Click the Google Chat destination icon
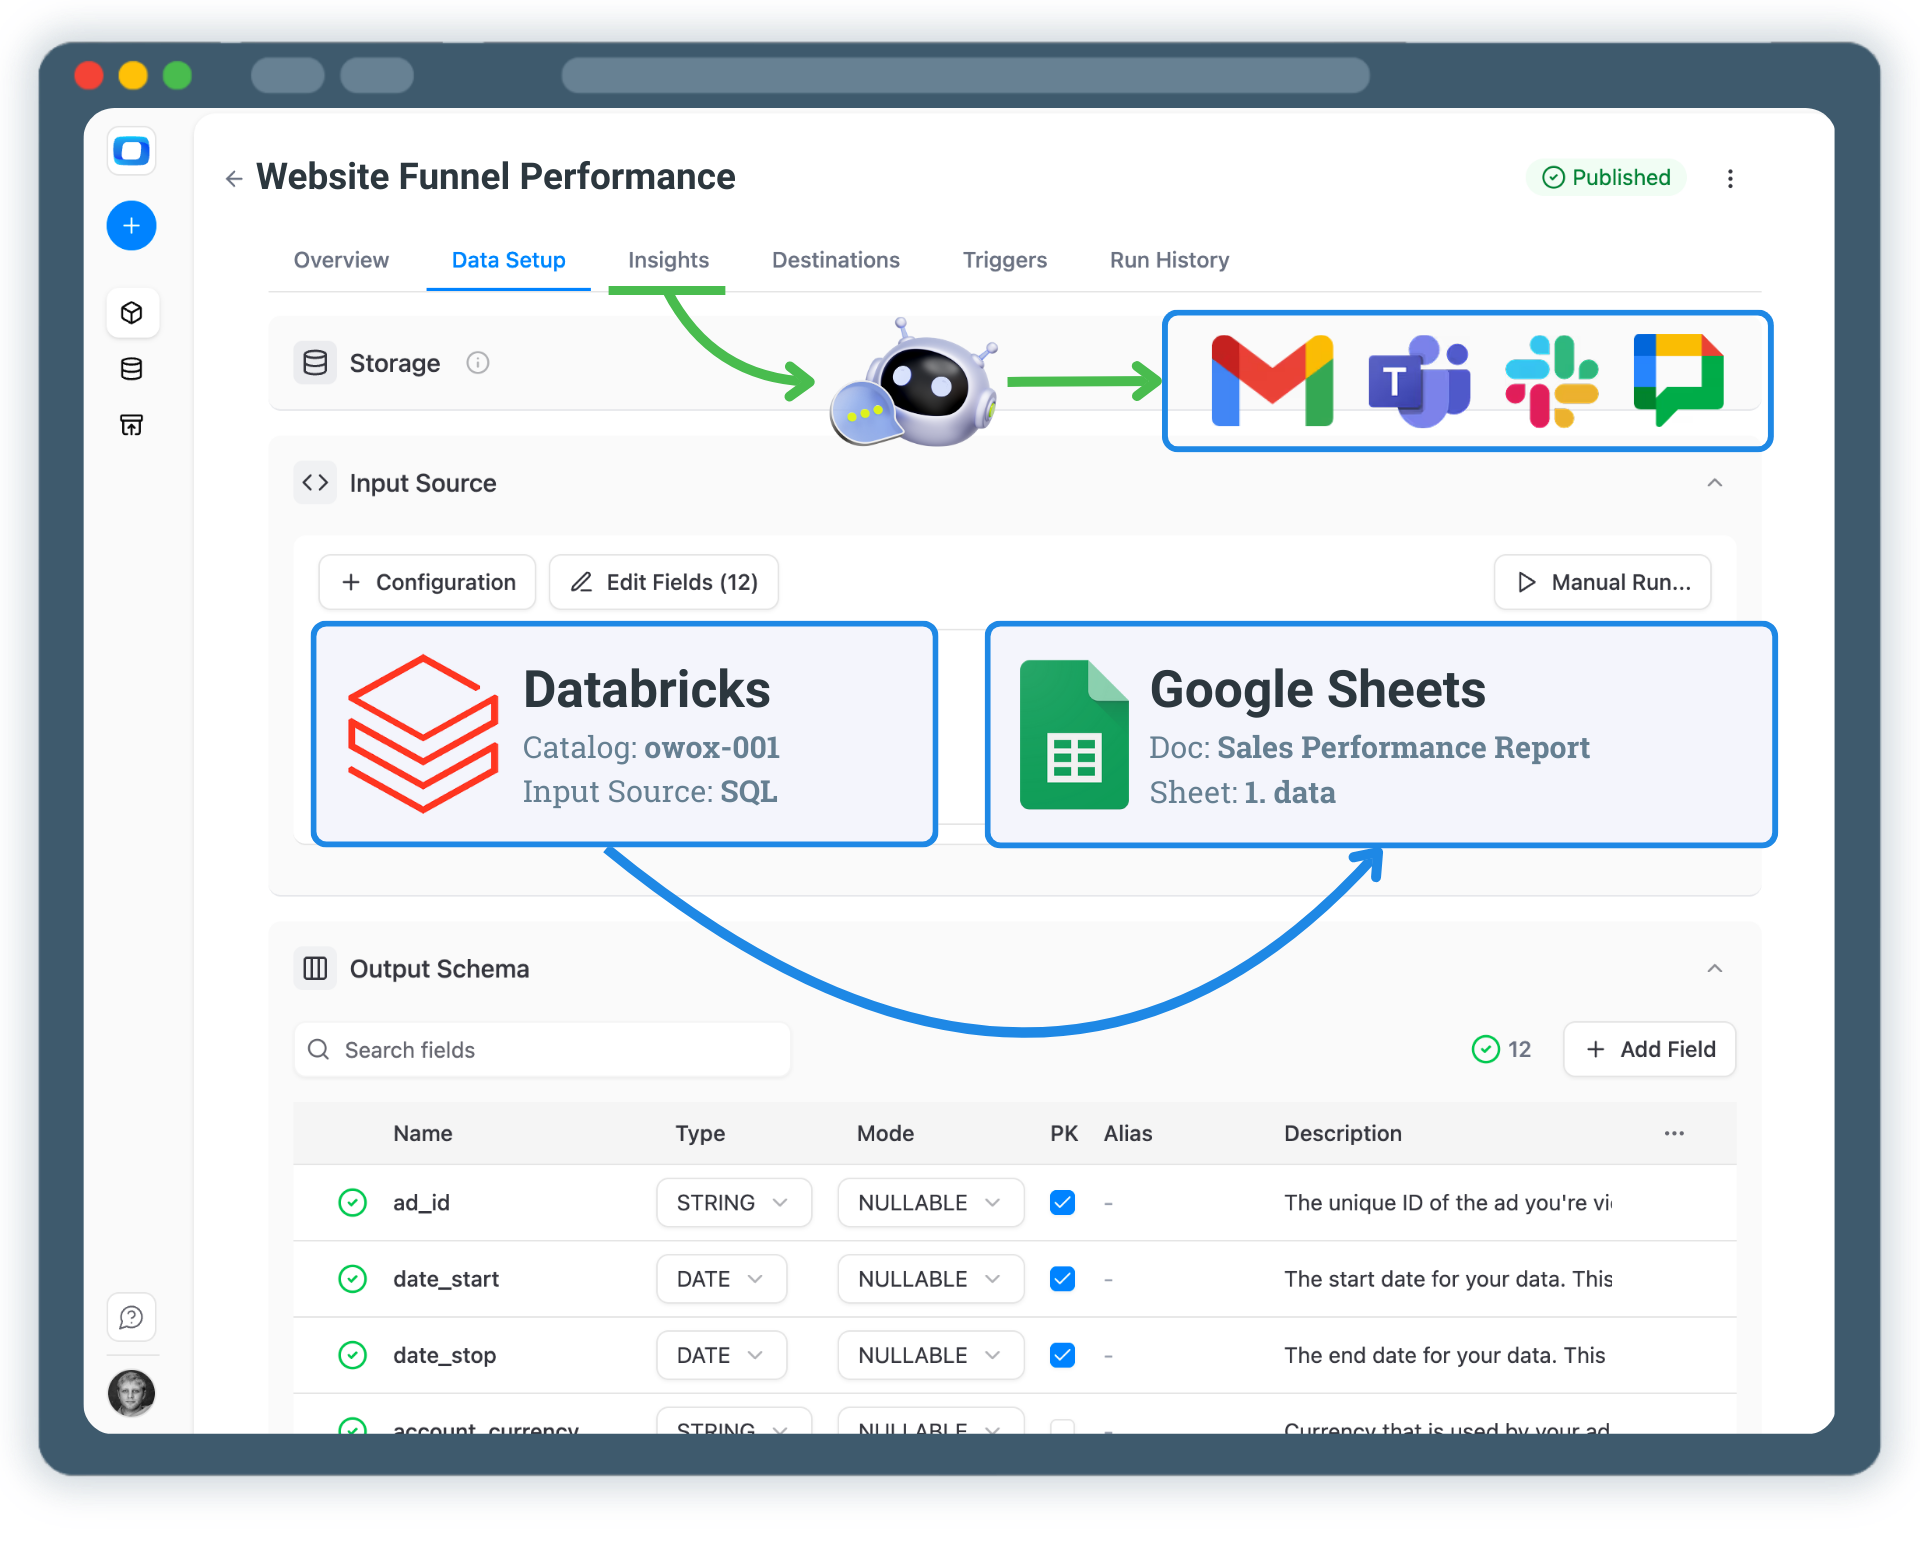 pyautogui.click(x=1679, y=380)
